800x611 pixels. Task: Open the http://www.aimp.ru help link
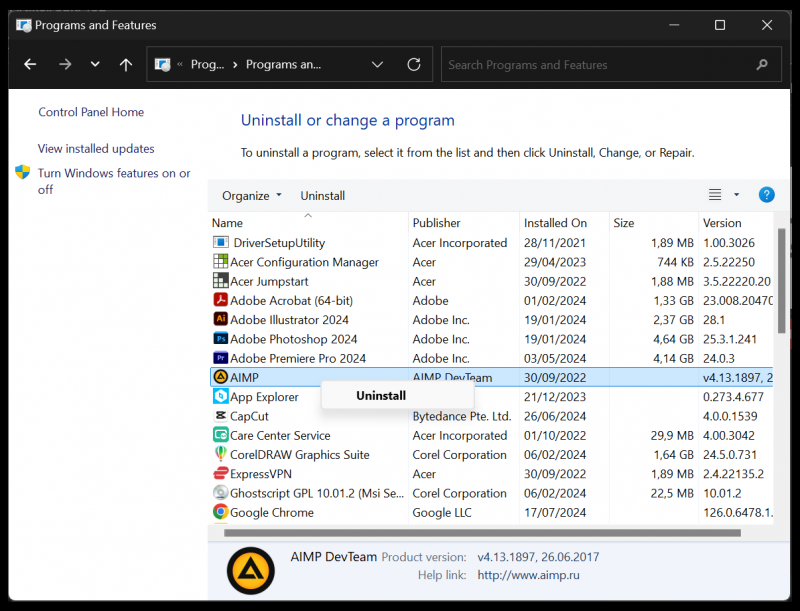tap(528, 575)
